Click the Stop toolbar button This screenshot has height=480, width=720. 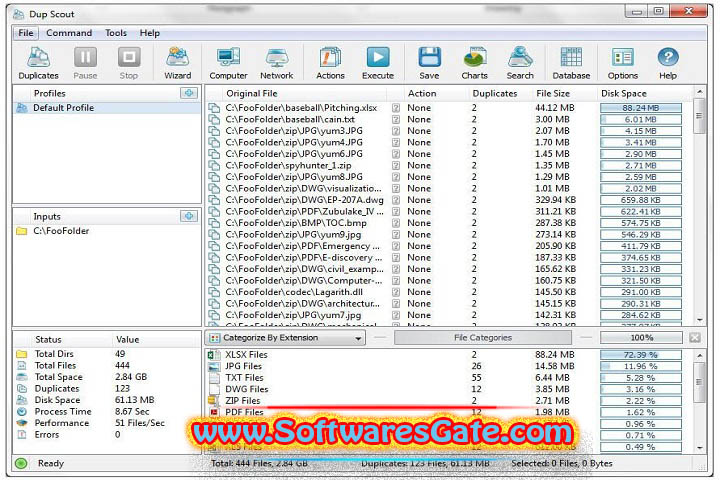[x=129, y=63]
